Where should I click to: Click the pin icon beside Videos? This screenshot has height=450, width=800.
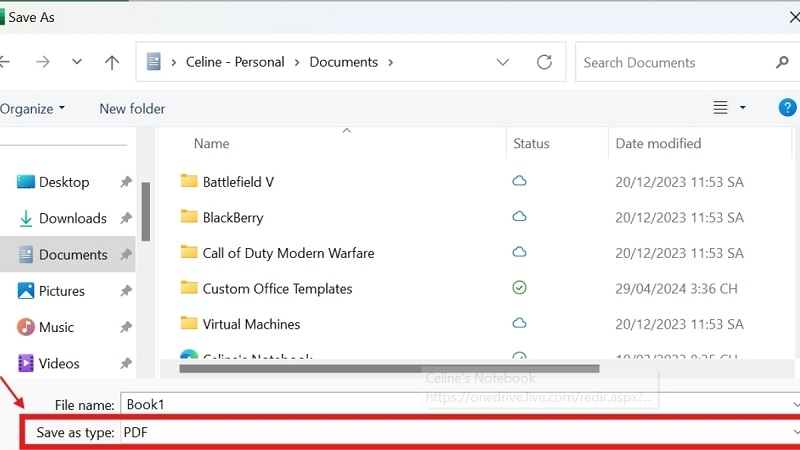126,363
